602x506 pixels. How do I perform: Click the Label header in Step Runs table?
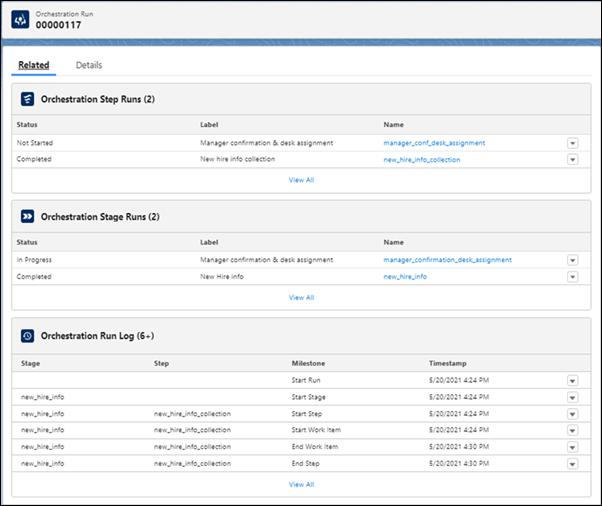209,125
